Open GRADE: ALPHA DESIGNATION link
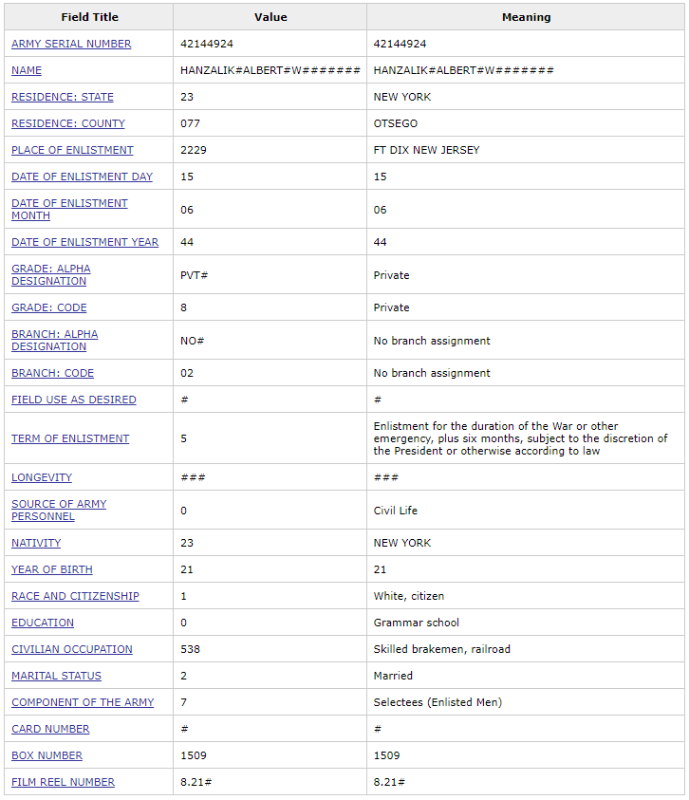Viewport: 689px width, 800px height. (x=51, y=275)
